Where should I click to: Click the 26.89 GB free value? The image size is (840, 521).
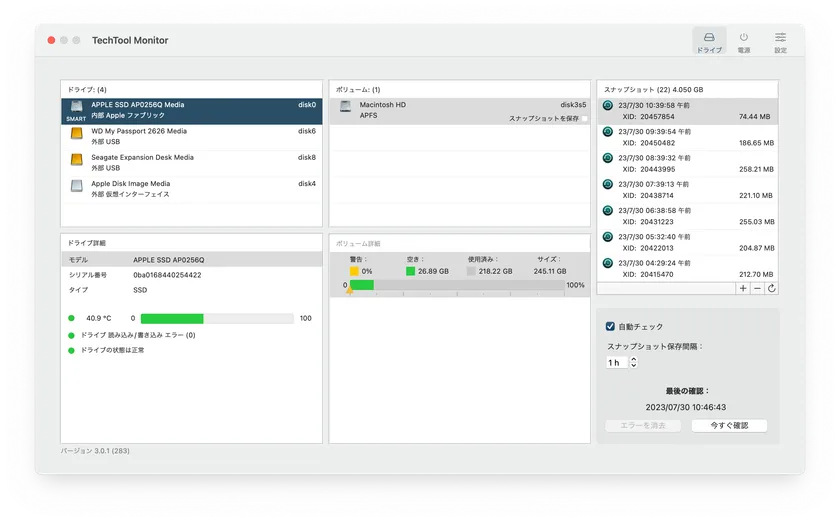click(x=433, y=271)
